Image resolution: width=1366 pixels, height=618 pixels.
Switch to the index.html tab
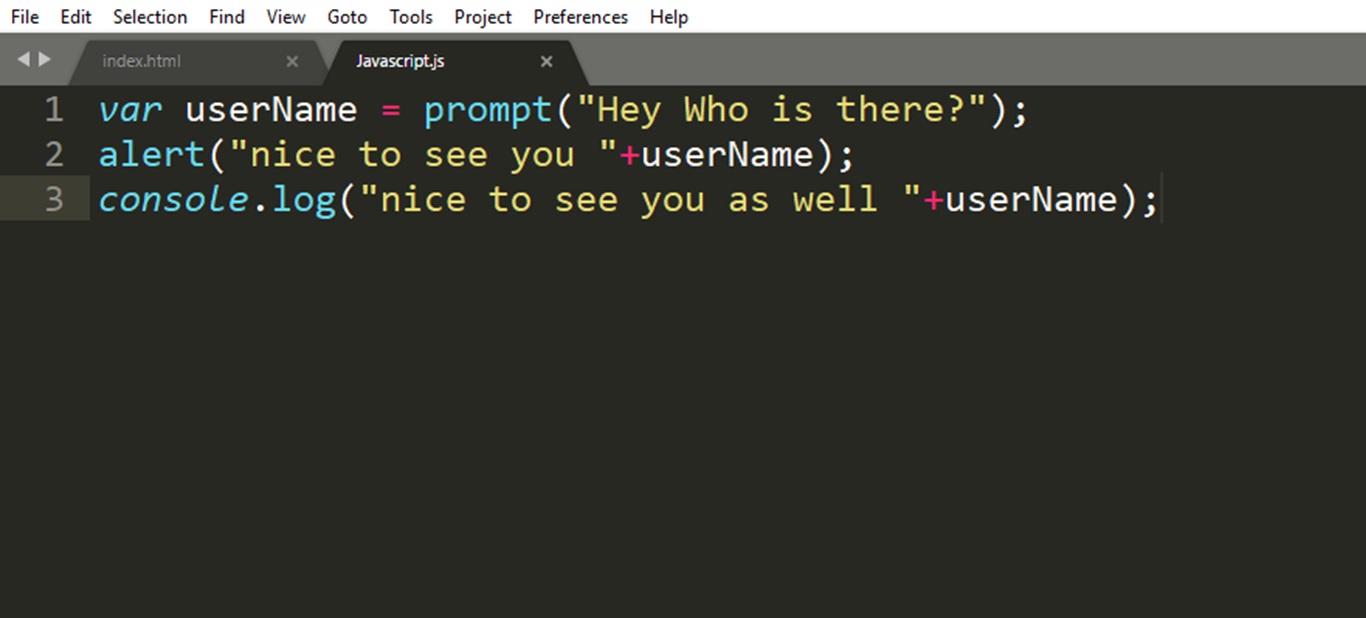click(141, 61)
